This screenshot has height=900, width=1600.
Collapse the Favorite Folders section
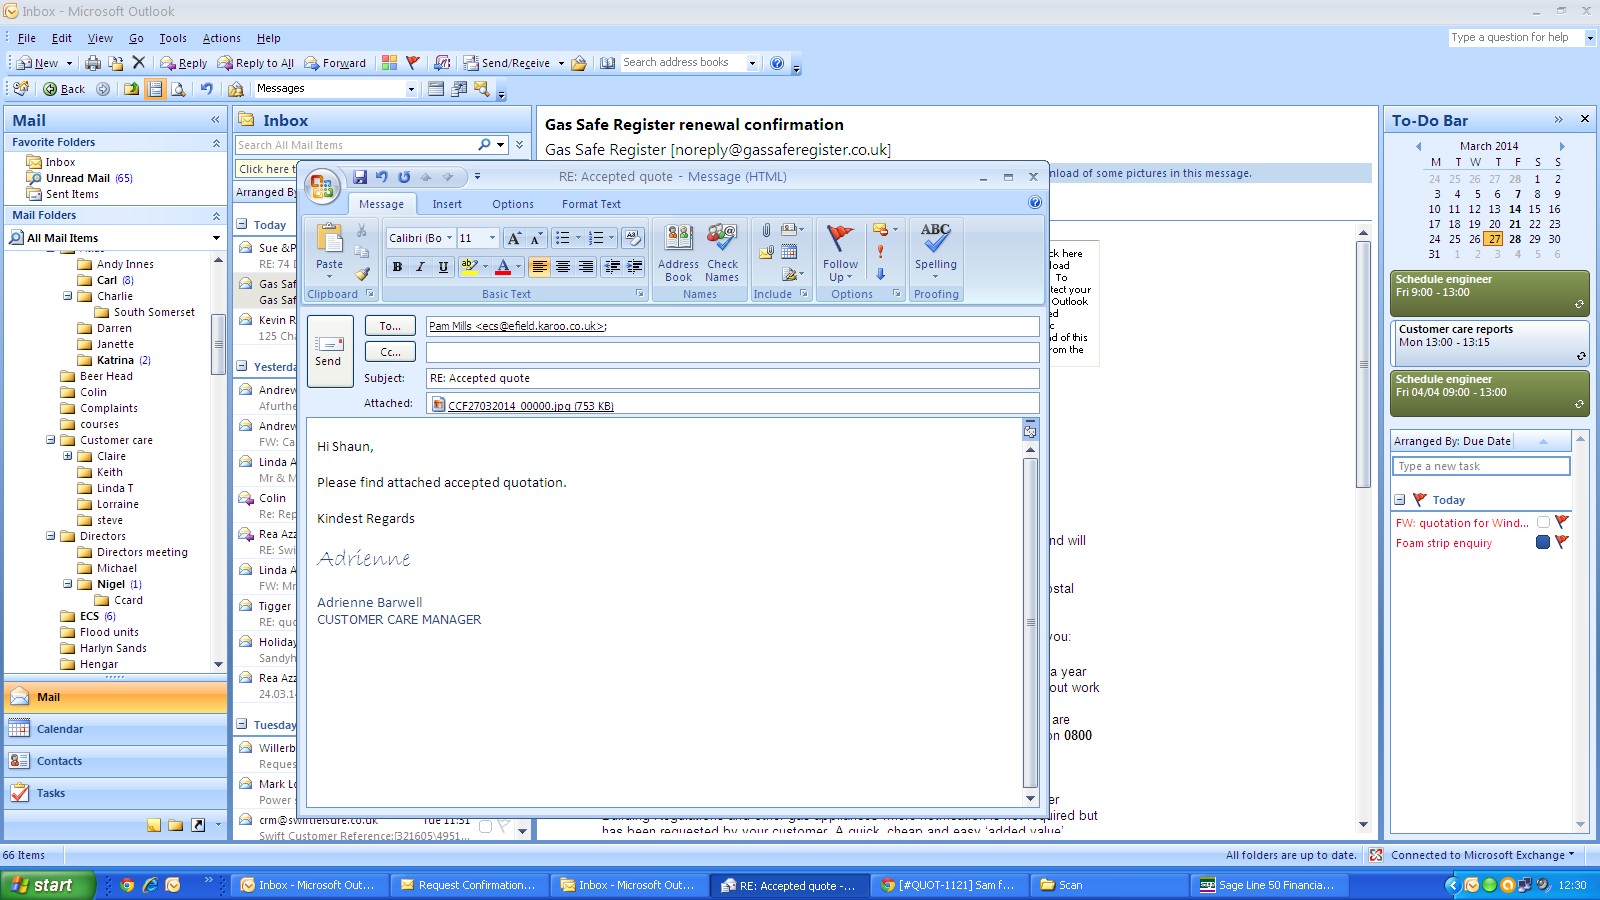(x=216, y=143)
